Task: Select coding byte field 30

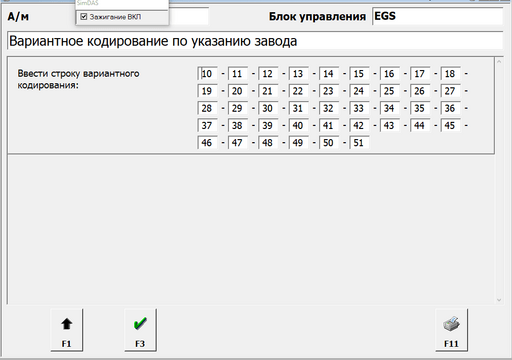Action: click(268, 108)
